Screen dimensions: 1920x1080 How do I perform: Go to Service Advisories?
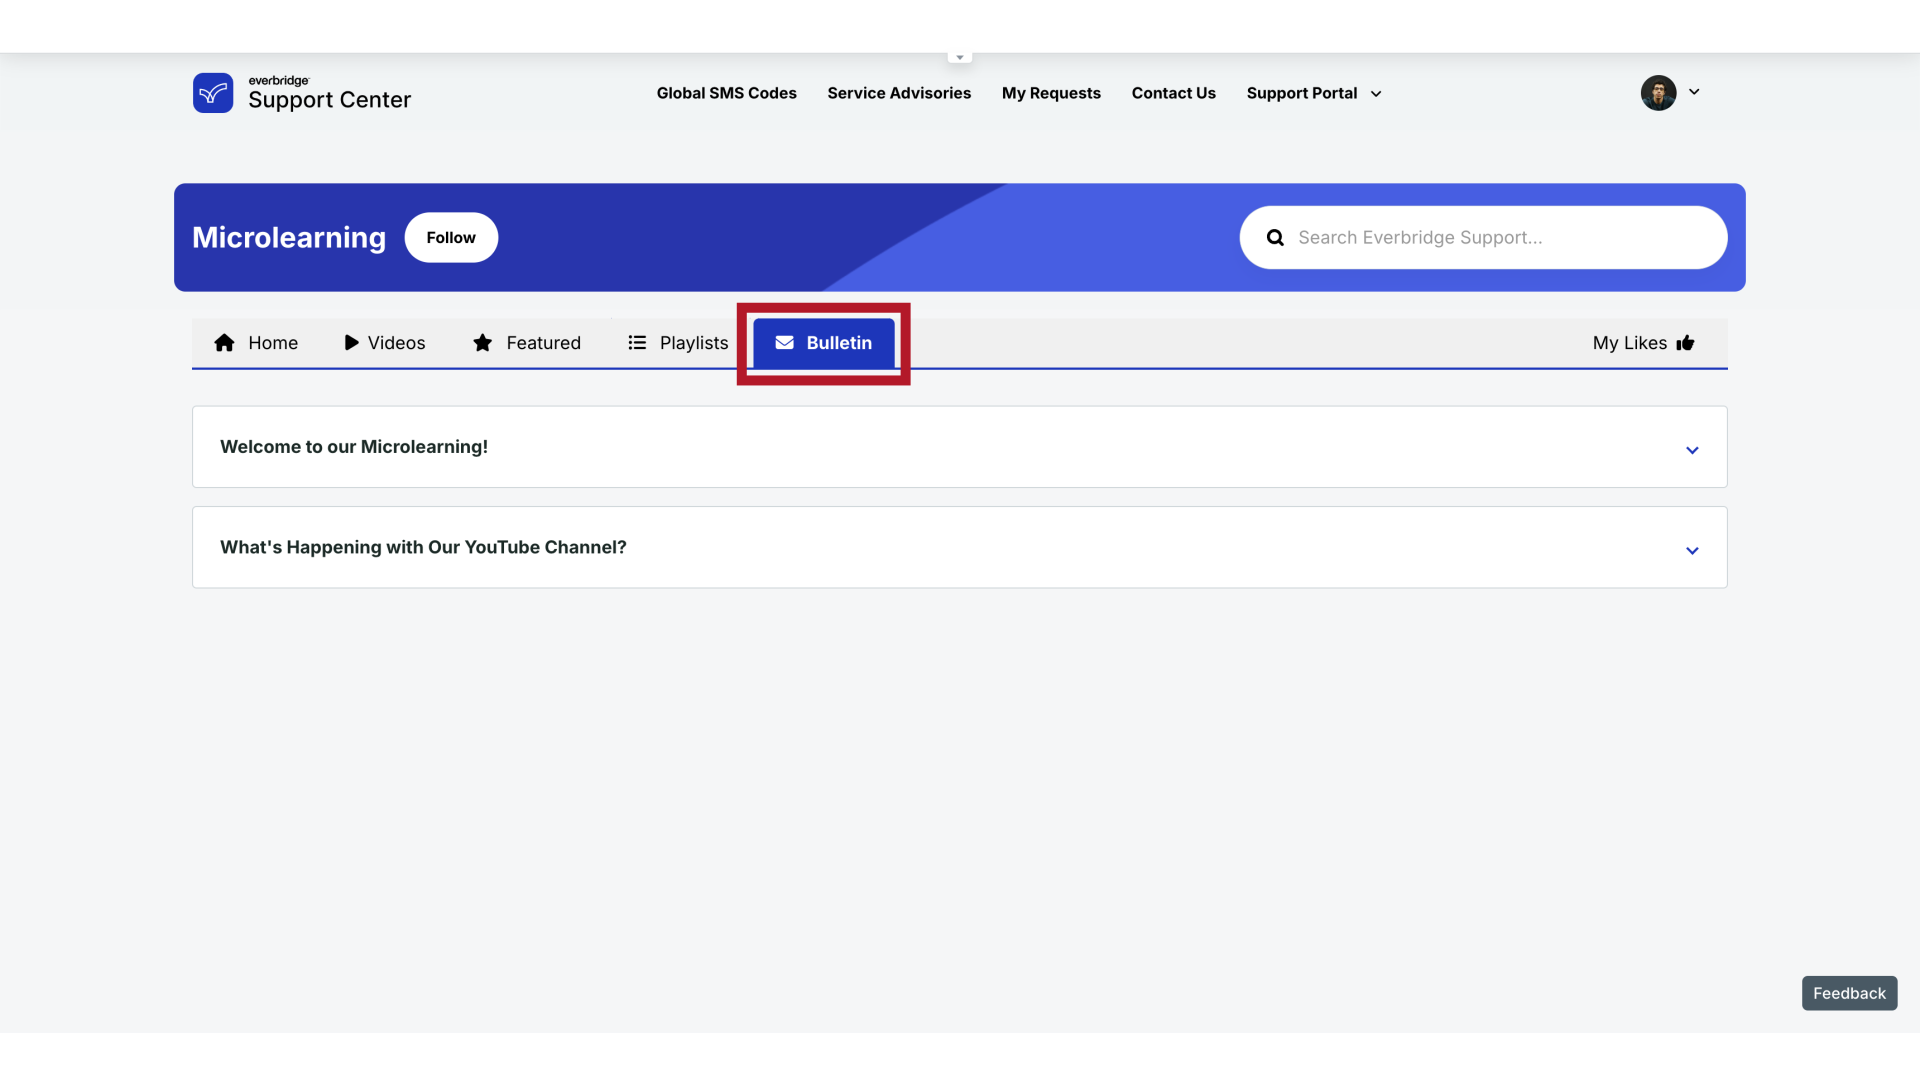tap(898, 93)
